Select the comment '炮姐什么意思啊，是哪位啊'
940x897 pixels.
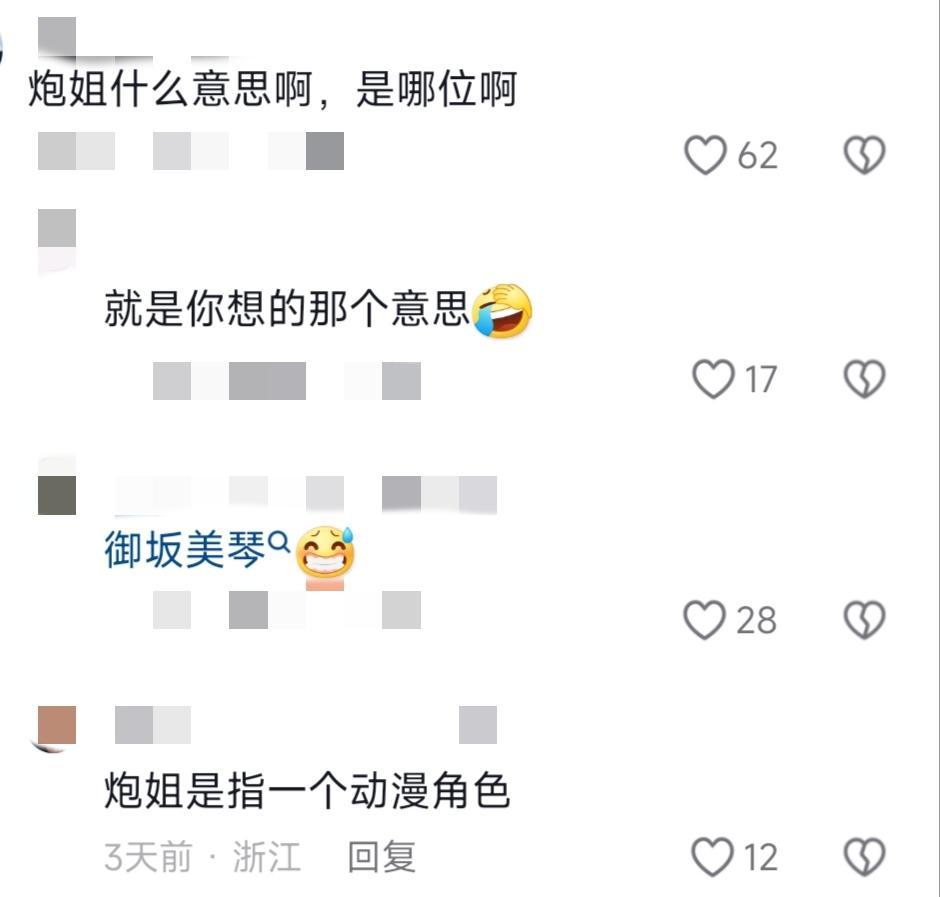click(x=272, y=89)
